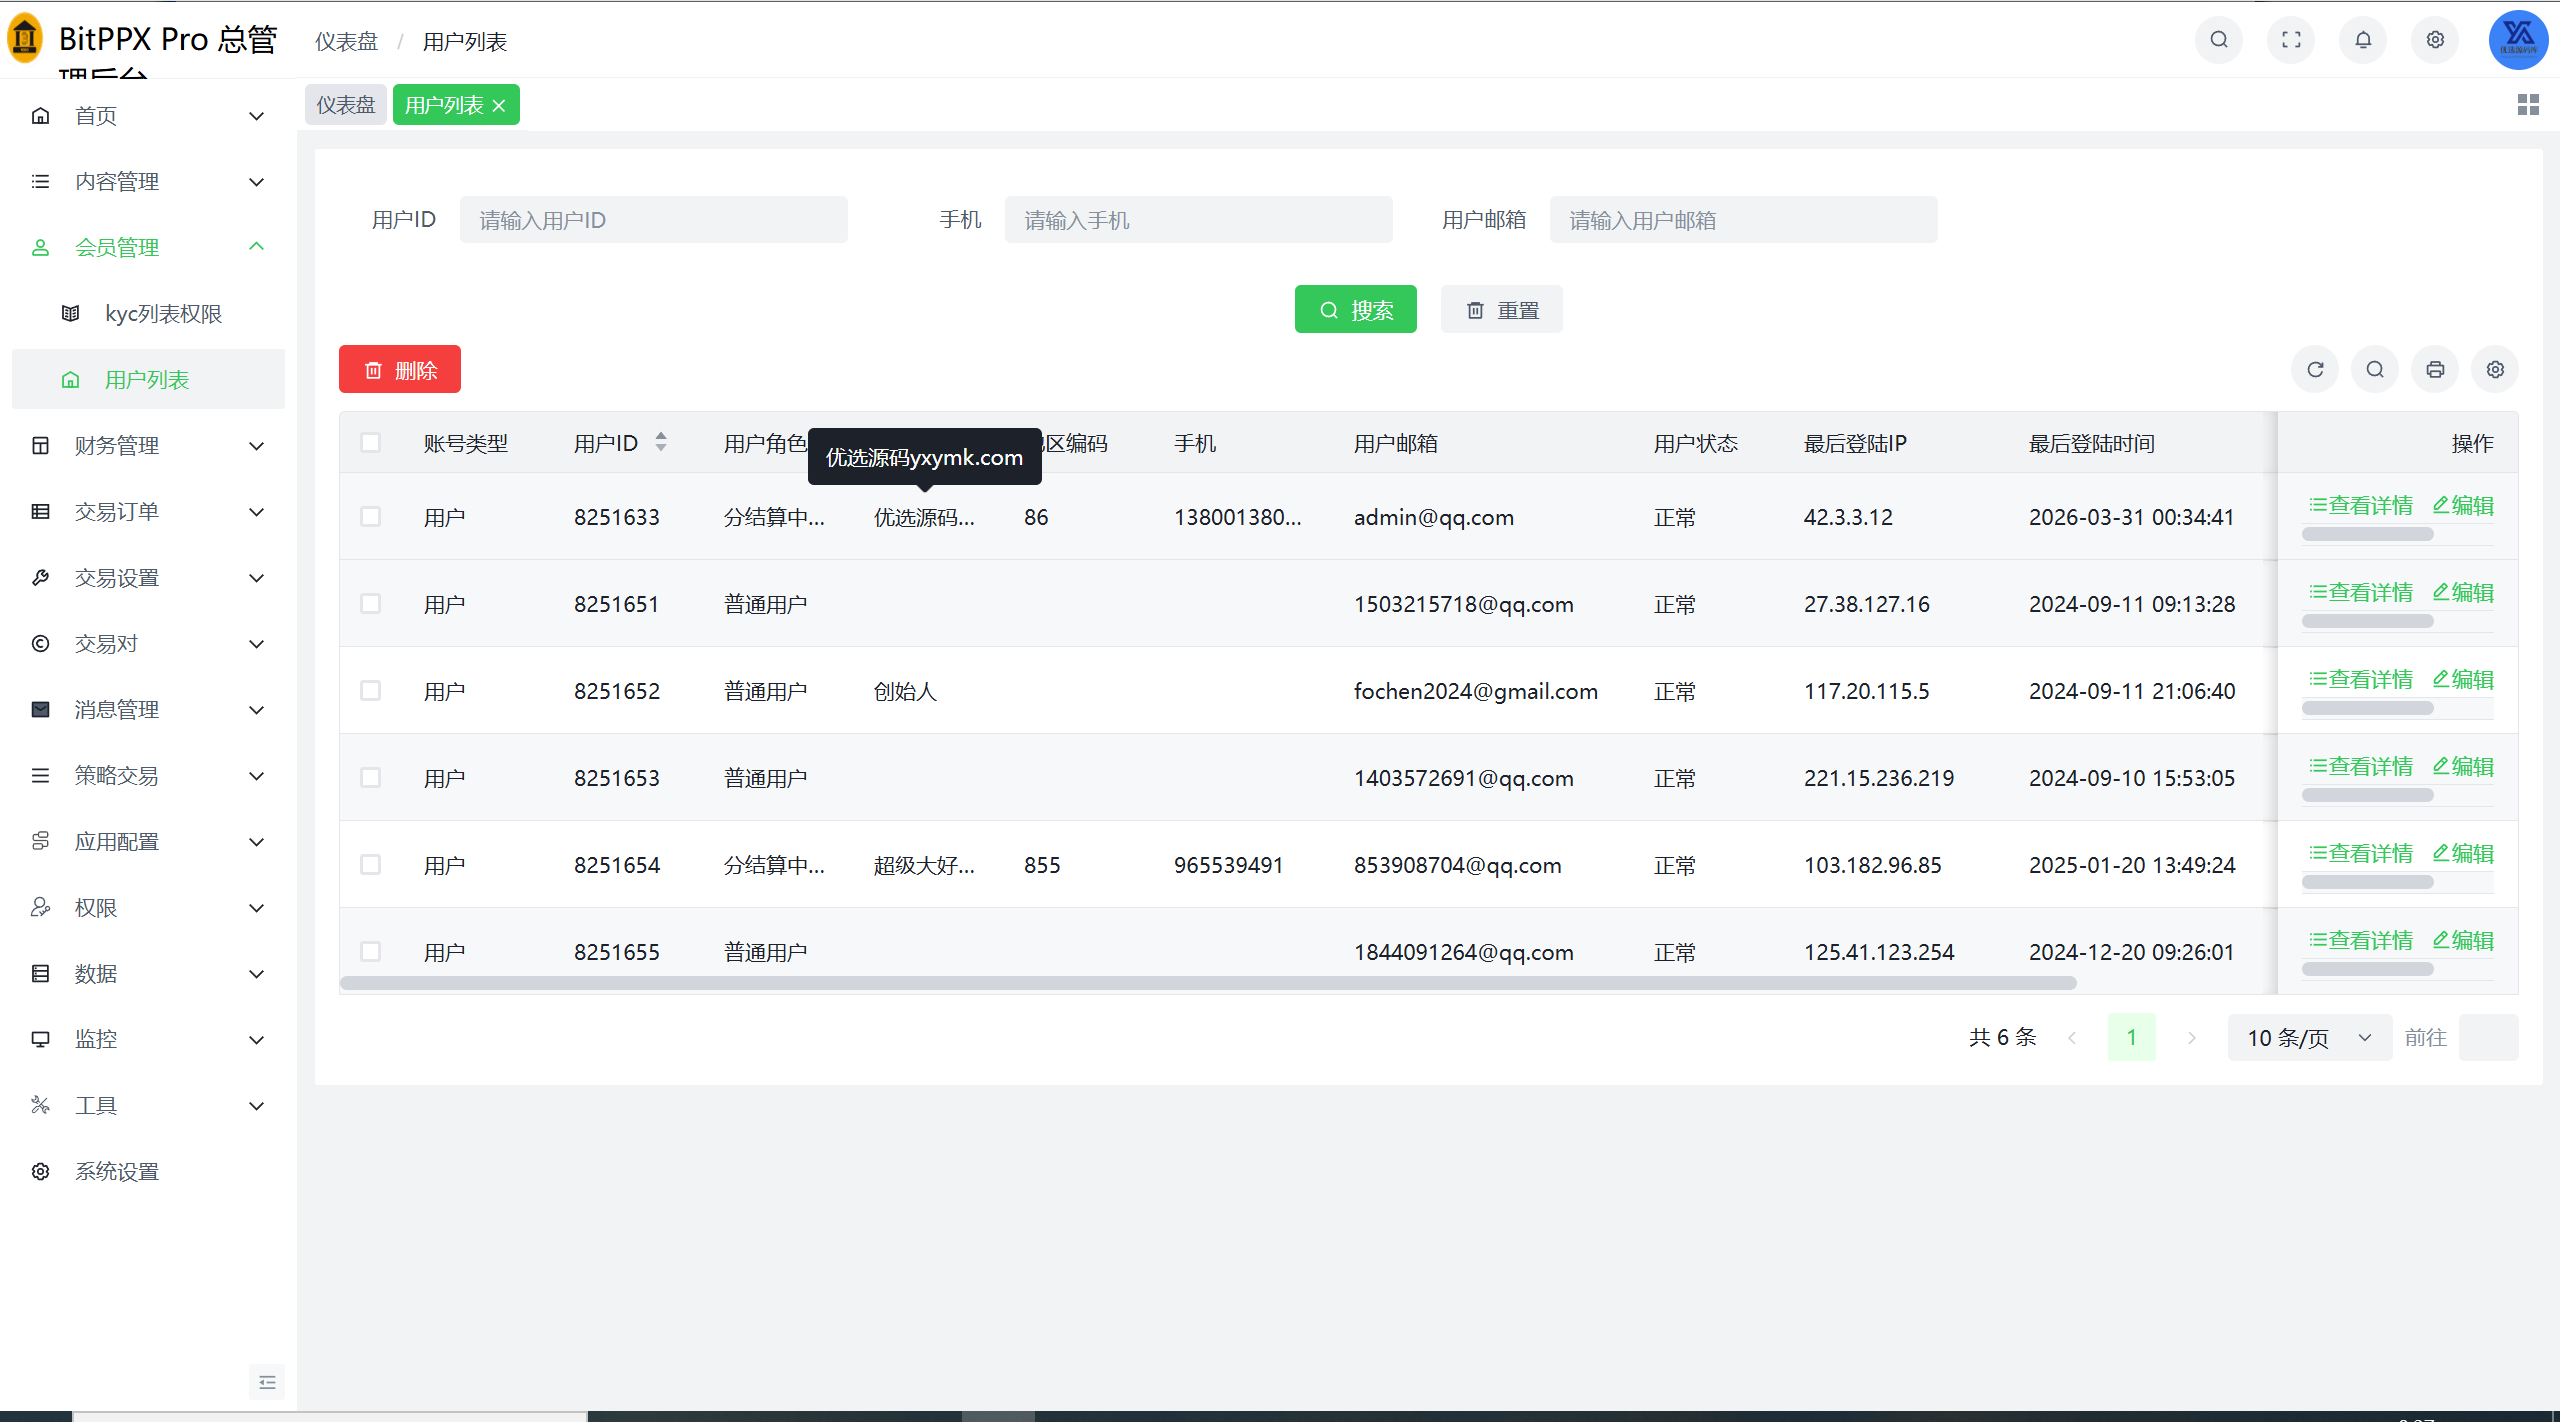This screenshot has height=1422, width=2560.
Task: Toggle fullscreen mode icon in header
Action: (2291, 40)
